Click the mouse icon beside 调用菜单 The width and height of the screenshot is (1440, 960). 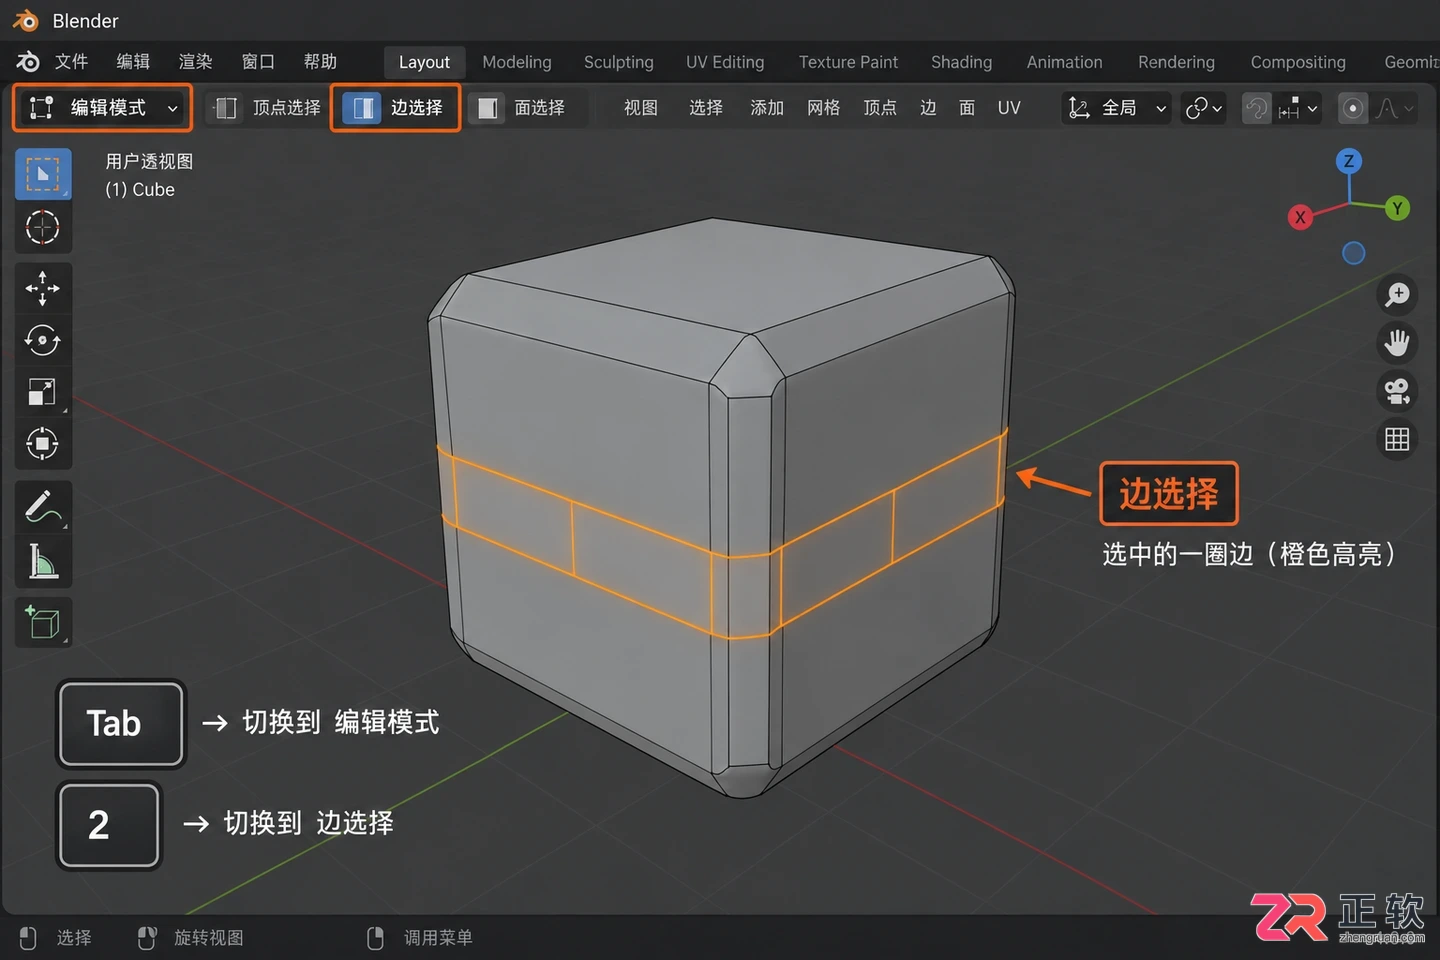376,938
